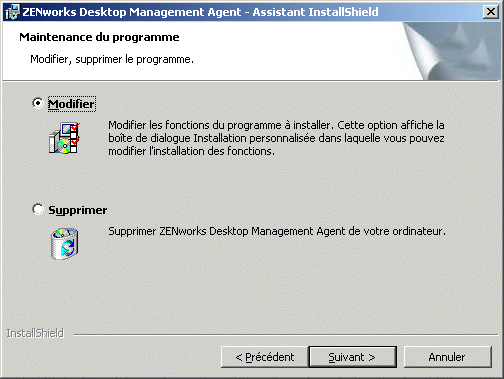Cancel setup with the Annuler button
Image resolution: width=504 pixels, height=379 pixels.
pyautogui.click(x=448, y=357)
